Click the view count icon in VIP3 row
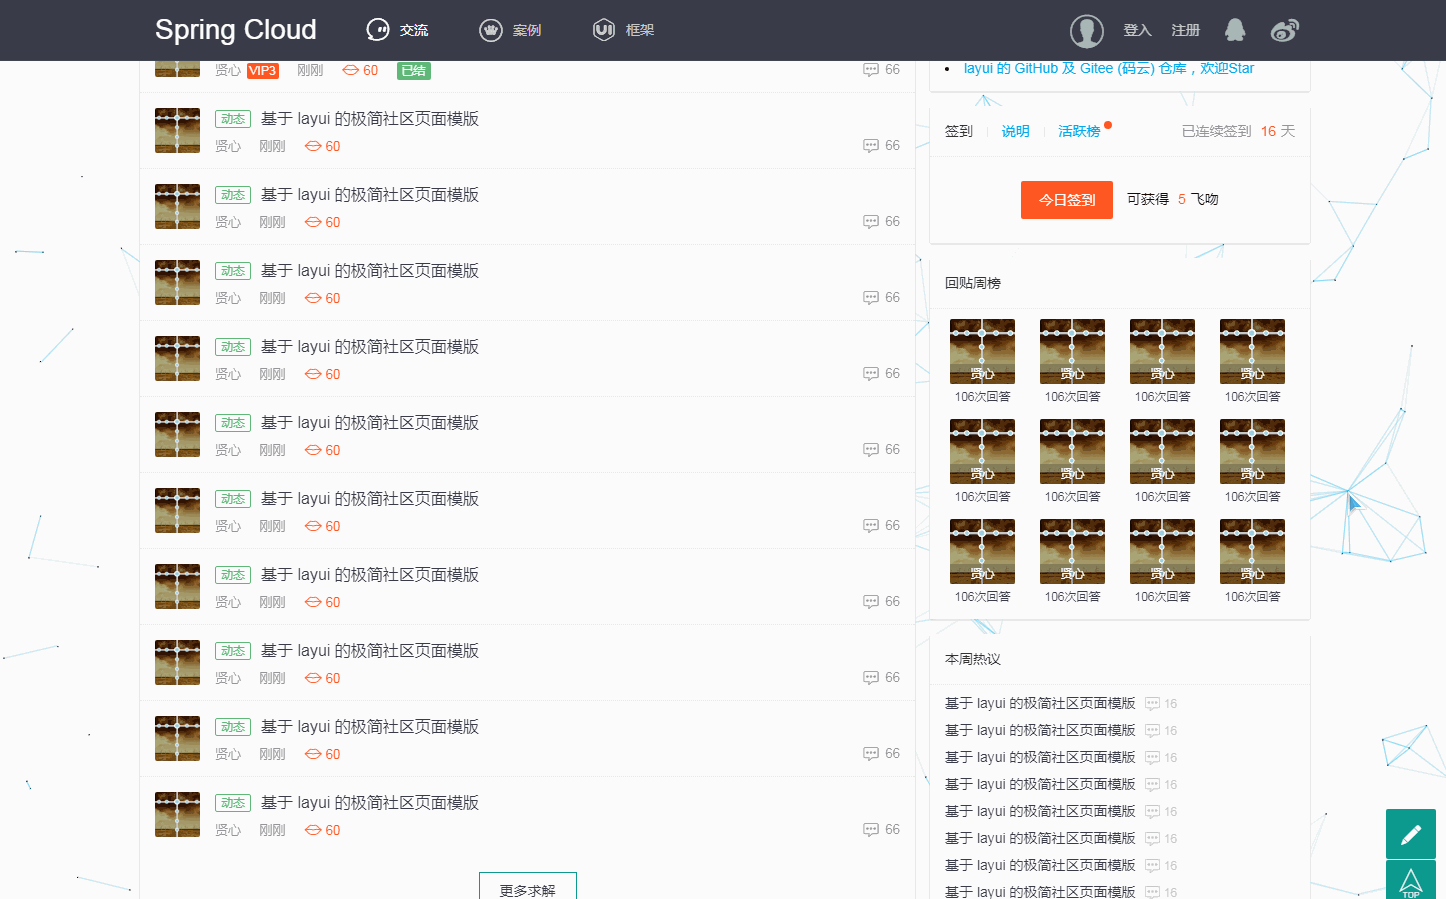1446x899 pixels. click(x=350, y=70)
